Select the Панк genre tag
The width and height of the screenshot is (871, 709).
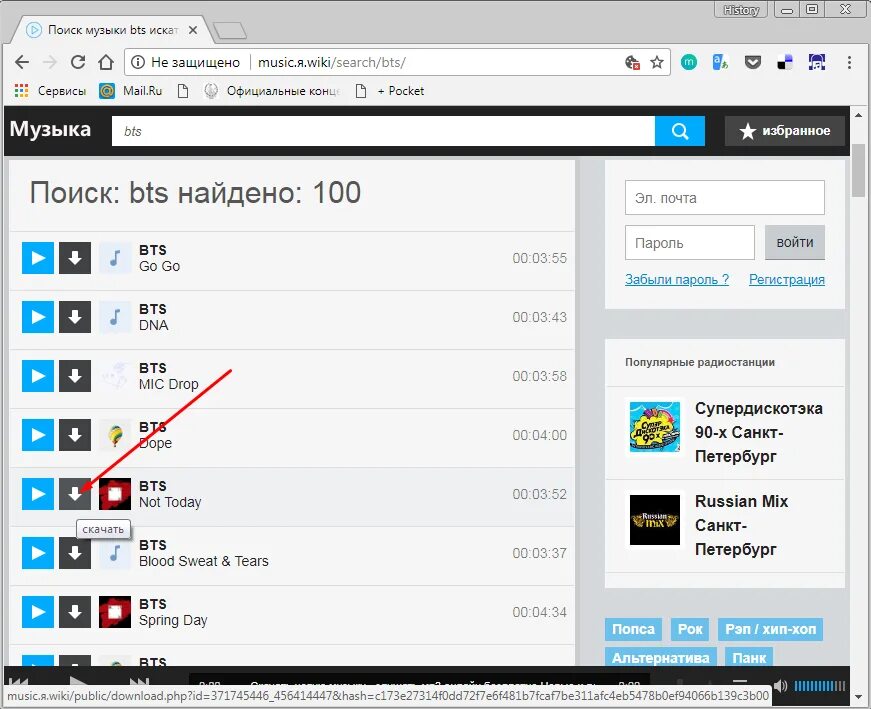click(749, 657)
